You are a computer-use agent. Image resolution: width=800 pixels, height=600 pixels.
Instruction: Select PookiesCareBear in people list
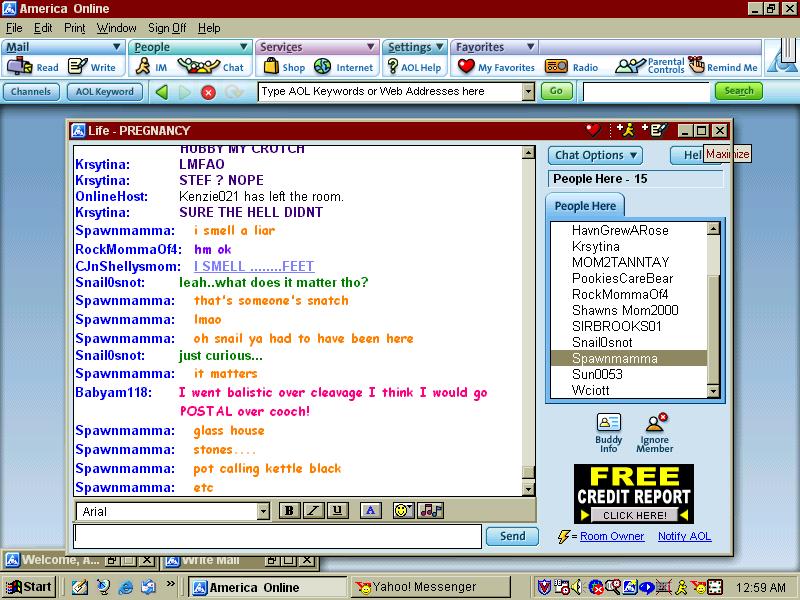click(x=622, y=279)
